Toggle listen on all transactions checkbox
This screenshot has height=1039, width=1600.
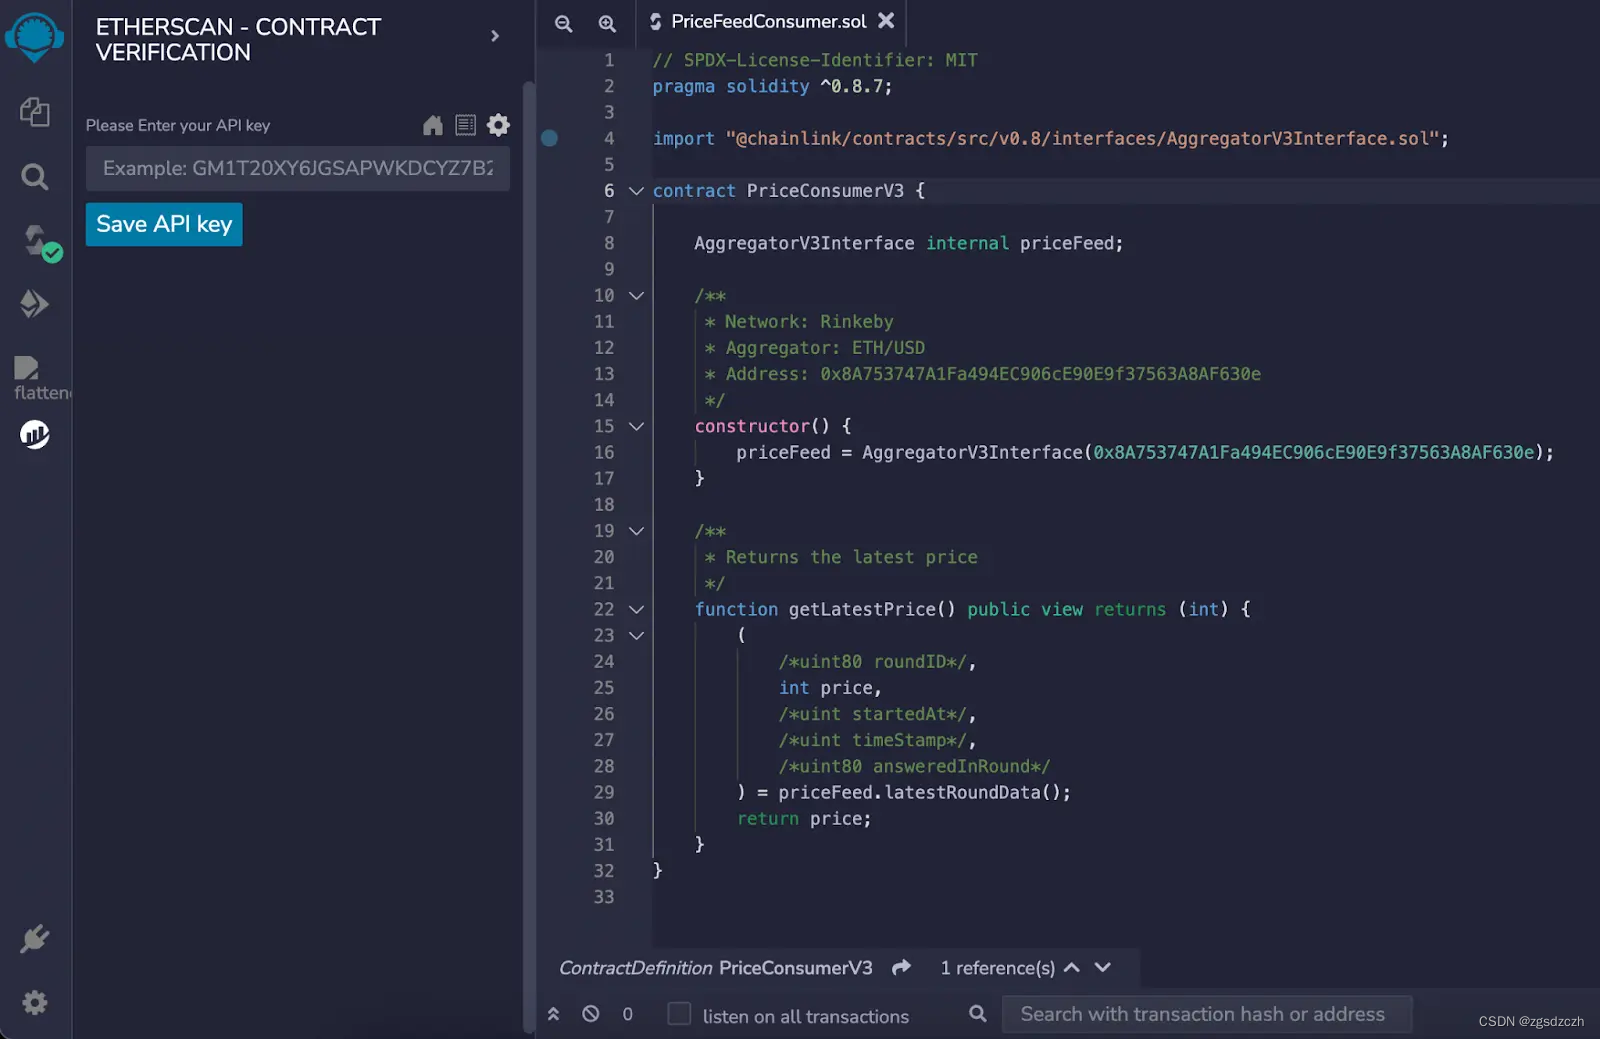coord(679,1014)
